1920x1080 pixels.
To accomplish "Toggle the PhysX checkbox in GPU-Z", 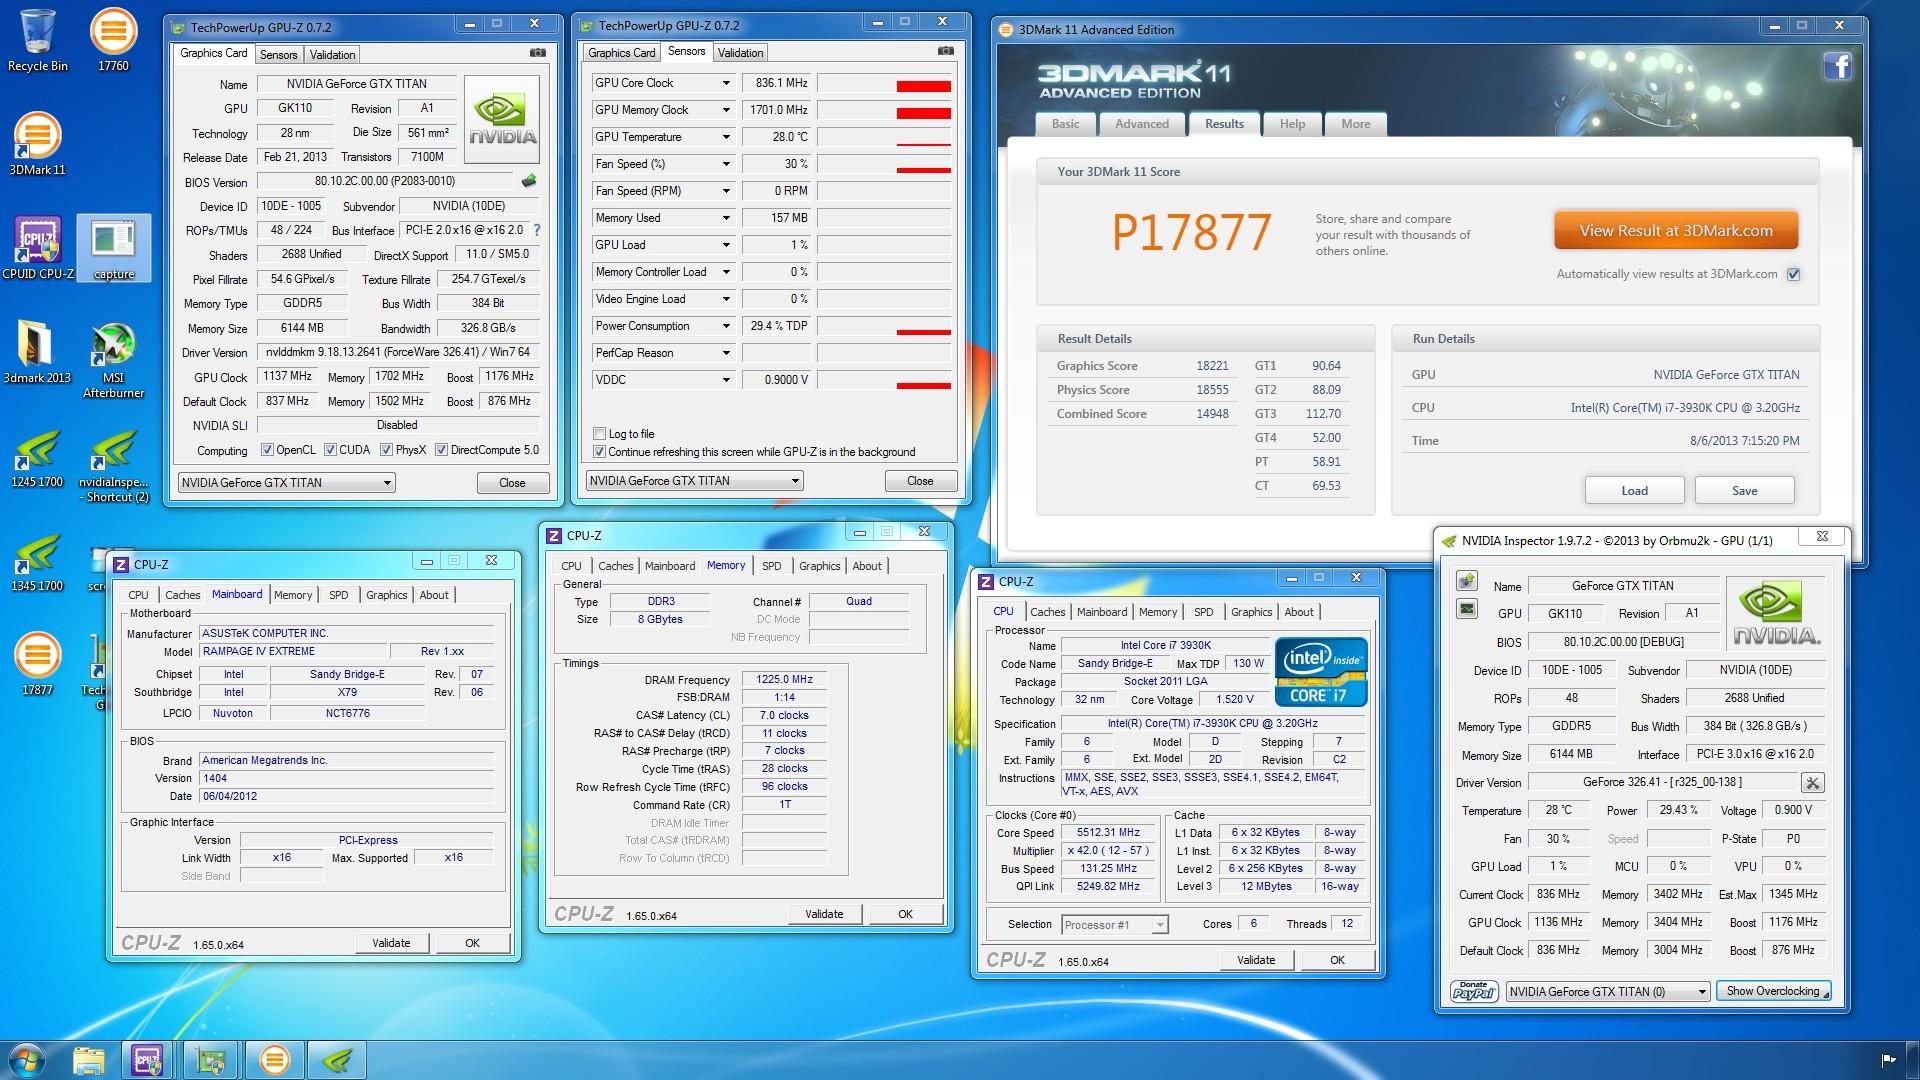I will coord(387,450).
